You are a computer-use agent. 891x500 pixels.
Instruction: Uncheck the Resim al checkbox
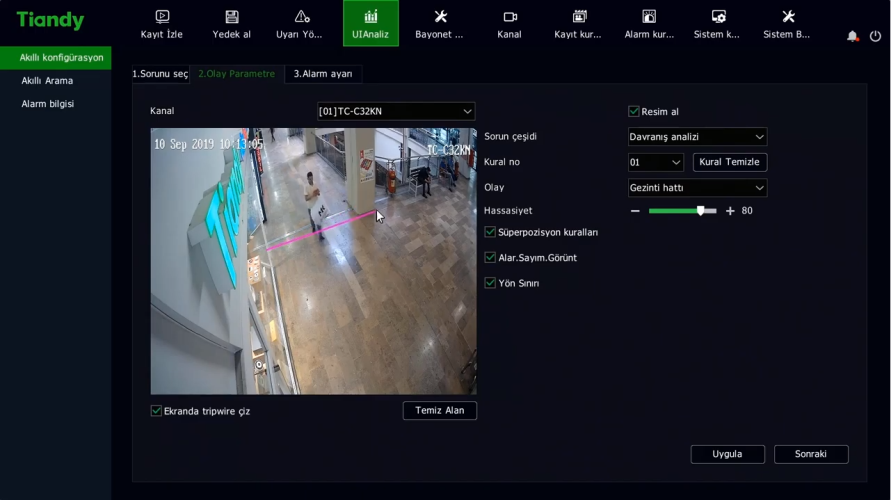pyautogui.click(x=634, y=111)
